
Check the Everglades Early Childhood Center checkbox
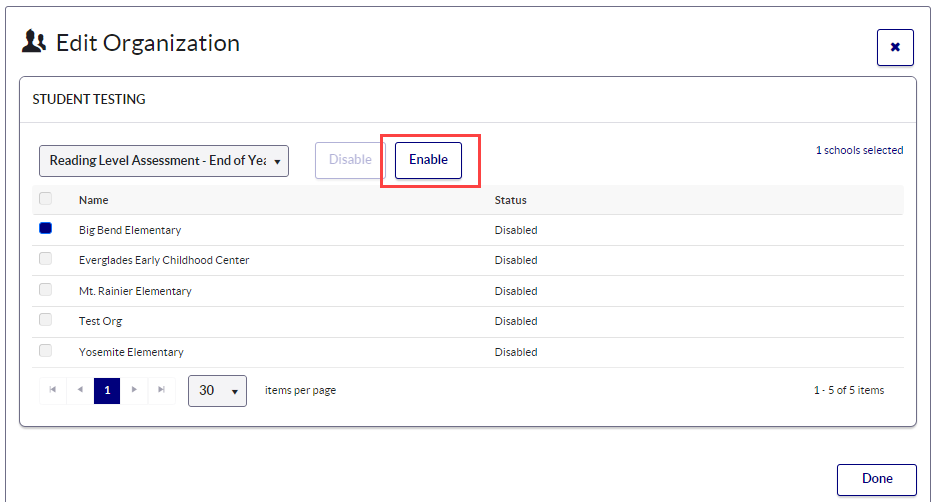pyautogui.click(x=45, y=259)
